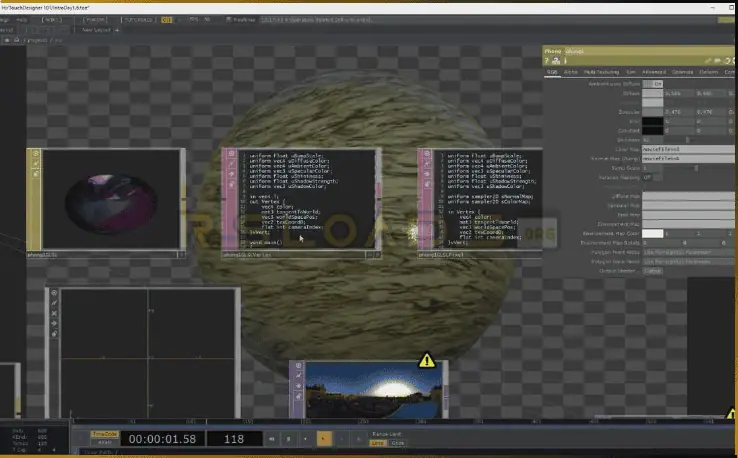This screenshot has width=738, height=458.
Task: Click the Environment Map Color swatch
Action: (x=652, y=233)
